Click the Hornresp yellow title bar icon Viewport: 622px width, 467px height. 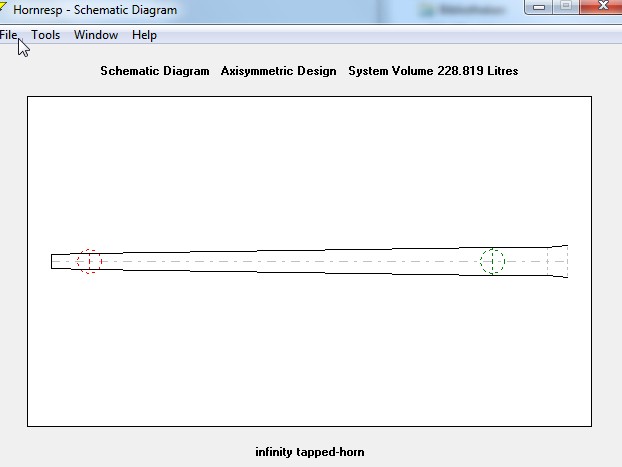pos(3,7)
